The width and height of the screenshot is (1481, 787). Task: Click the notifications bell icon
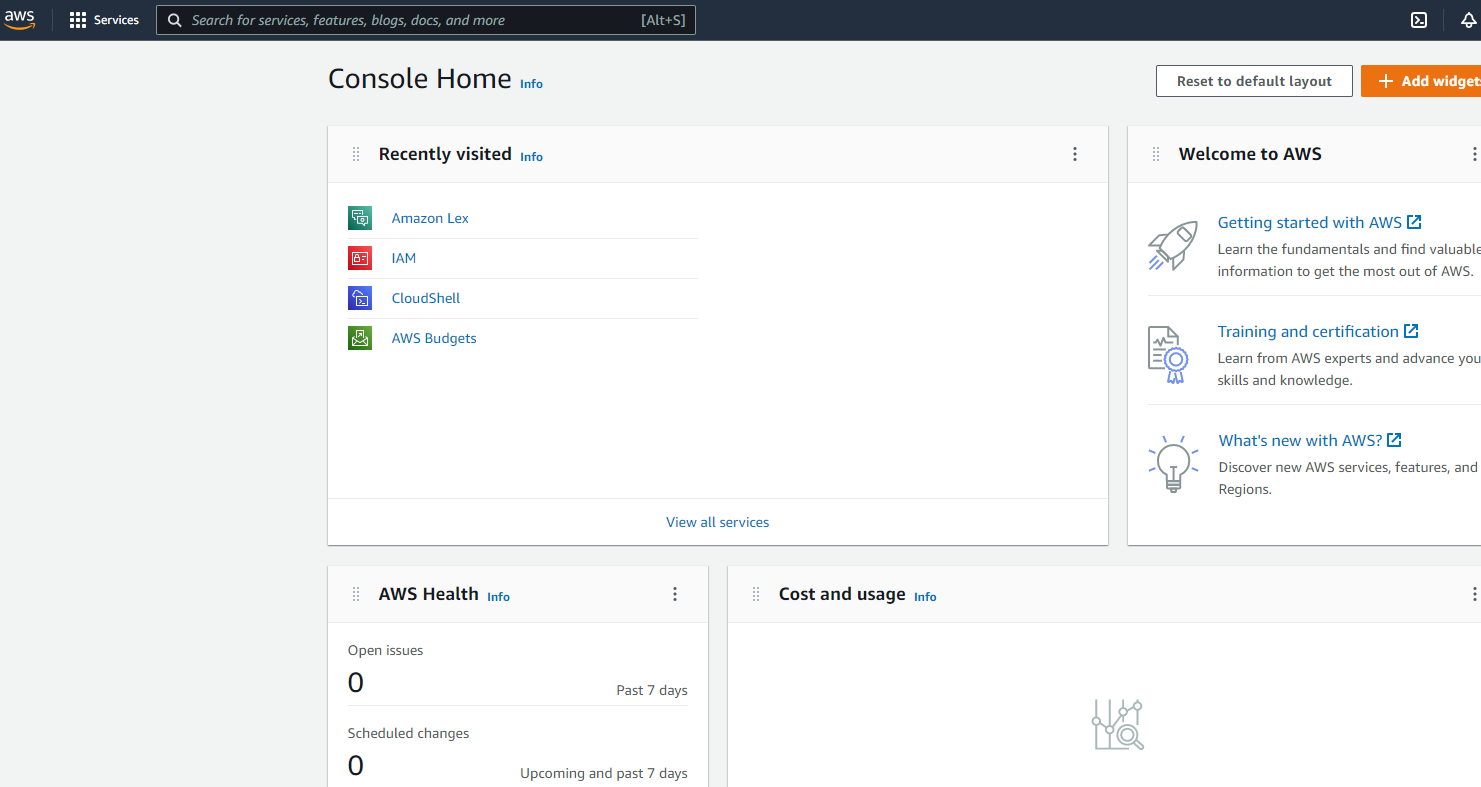[x=1468, y=20]
